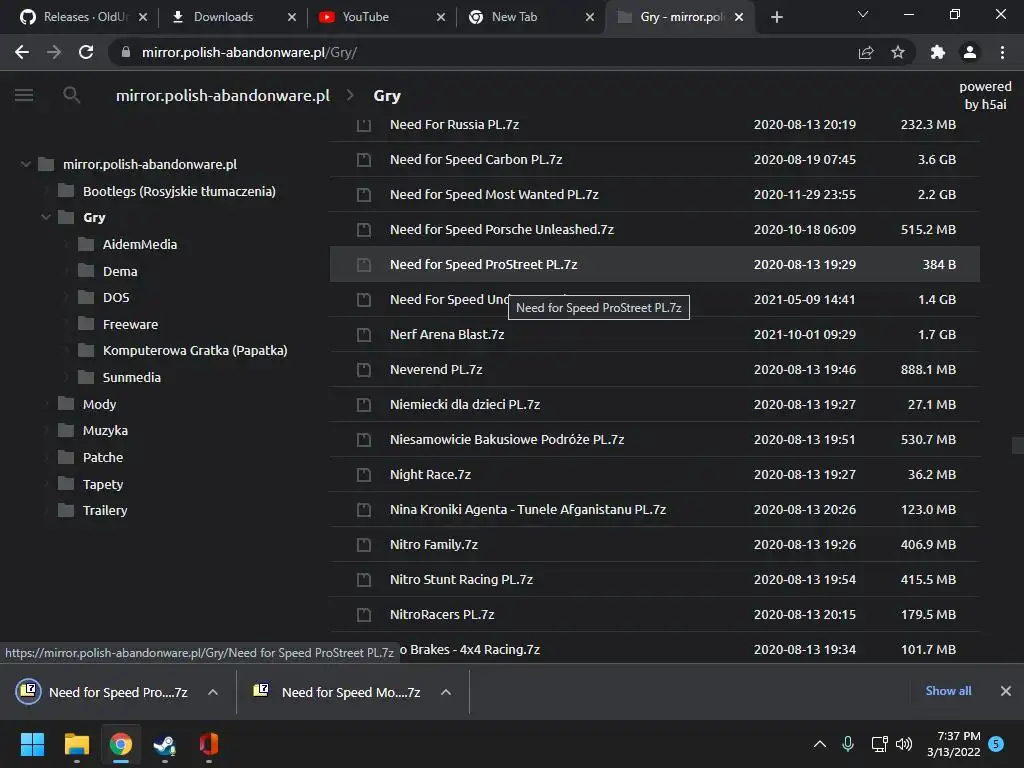The height and width of the screenshot is (768, 1024).
Task: Tick the checkbox for NitroRacers PL.7z
Action: [364, 615]
